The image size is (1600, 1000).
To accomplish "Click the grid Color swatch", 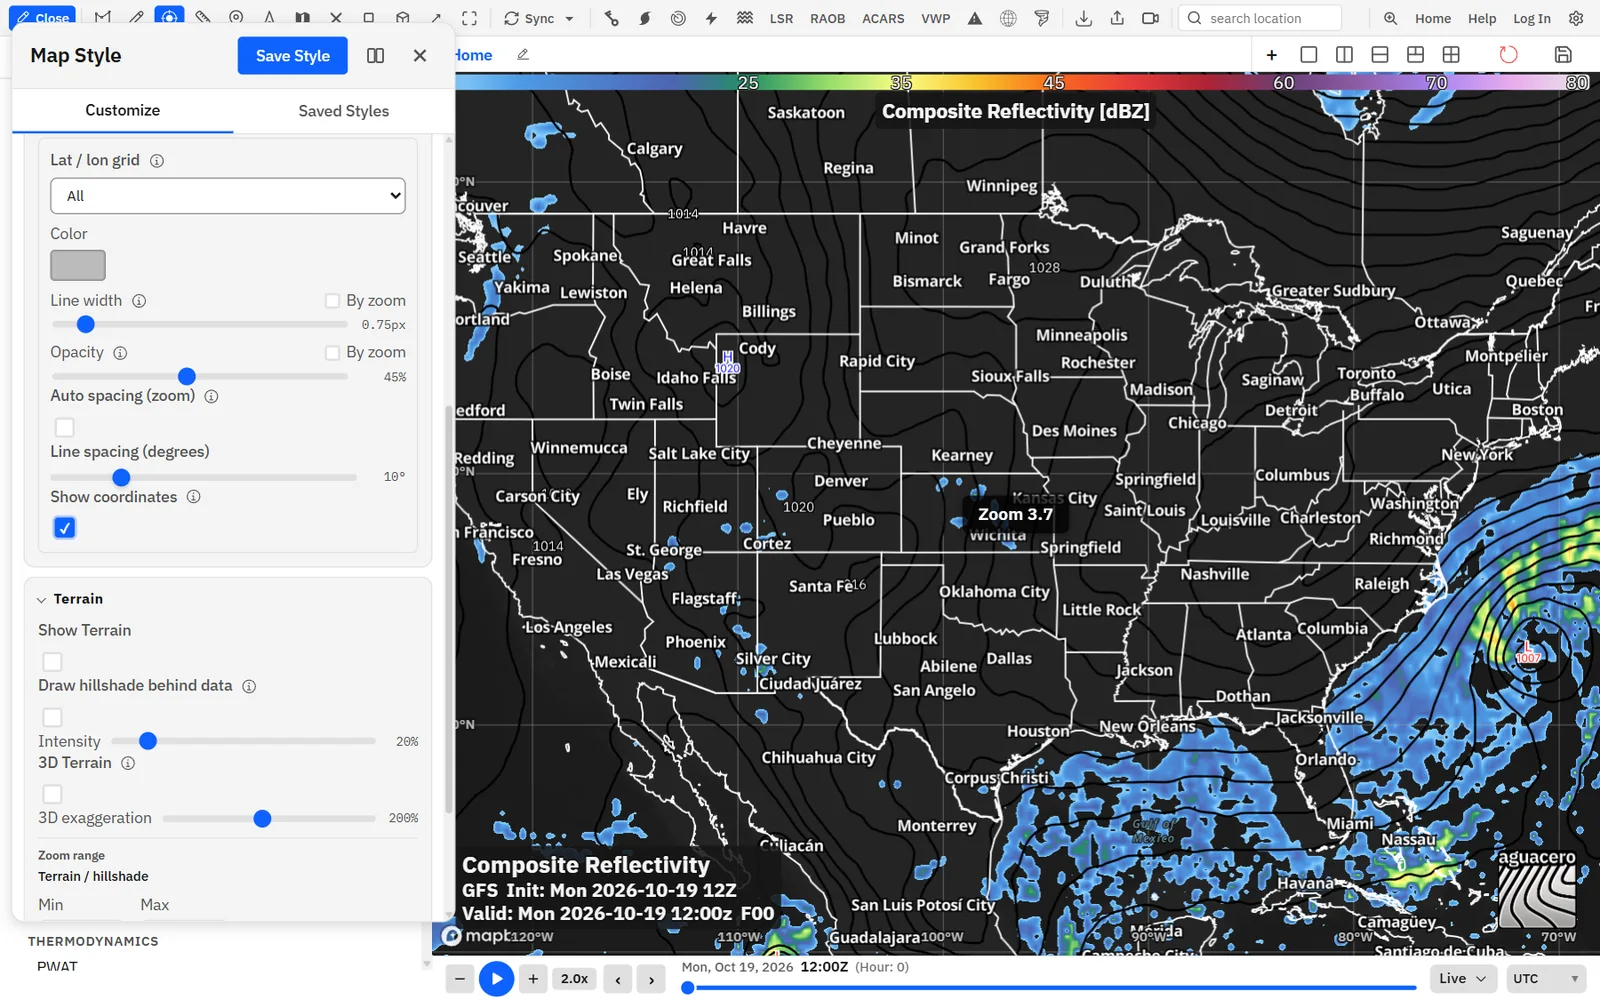I will click(78, 265).
